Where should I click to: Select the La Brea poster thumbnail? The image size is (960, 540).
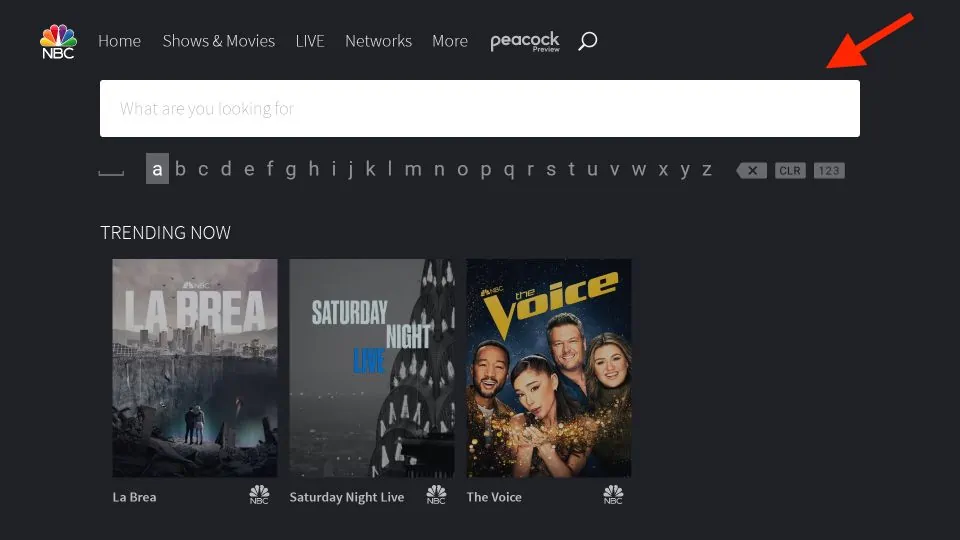[195, 368]
